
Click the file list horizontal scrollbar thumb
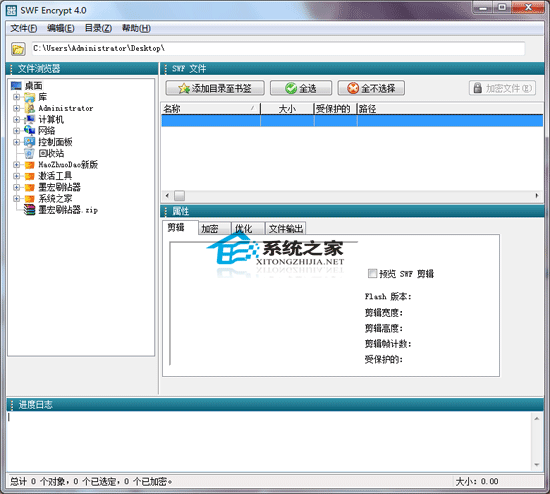[x=180, y=195]
